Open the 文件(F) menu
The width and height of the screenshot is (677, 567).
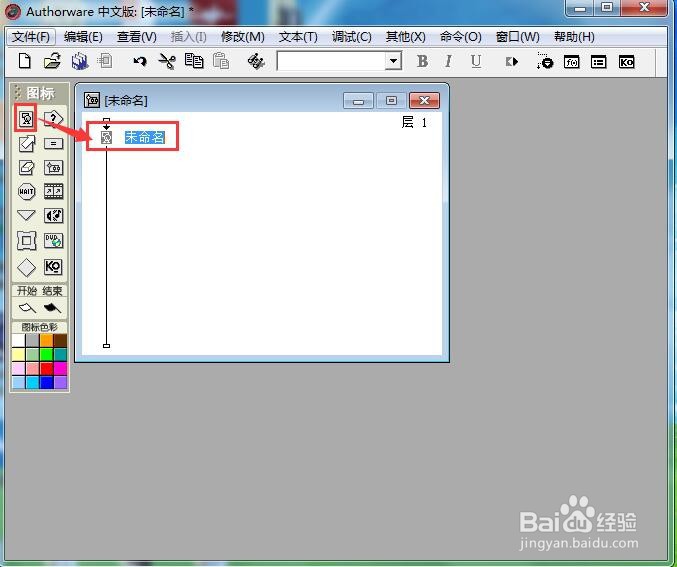tap(31, 37)
